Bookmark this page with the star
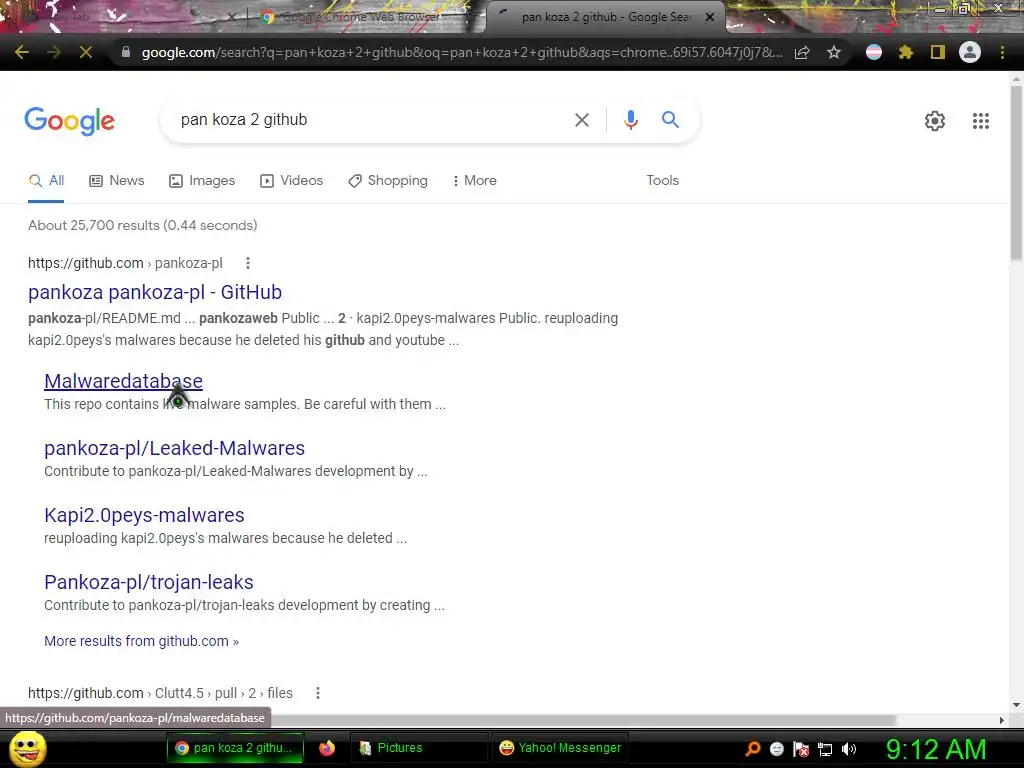 click(x=834, y=52)
